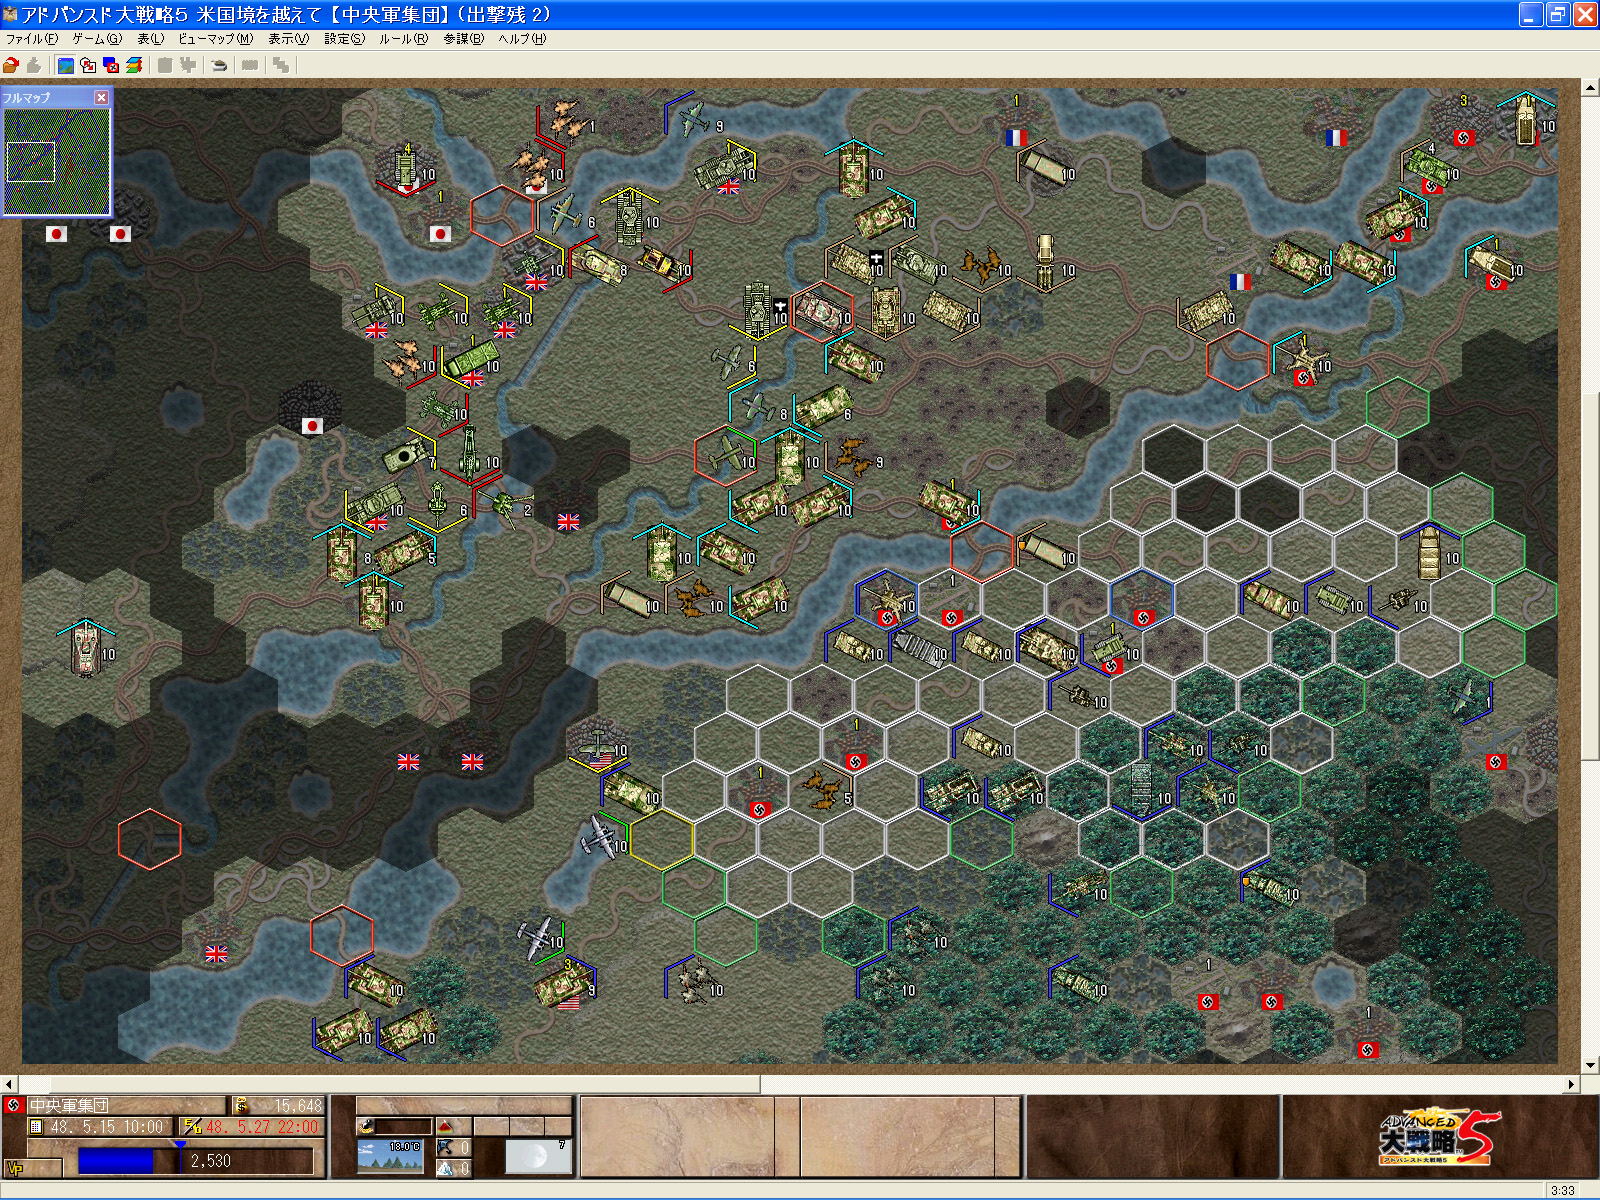This screenshot has width=1600, height=1200.
Task: Click the horizontal scrollbar right arrow
Action: tap(1572, 1085)
